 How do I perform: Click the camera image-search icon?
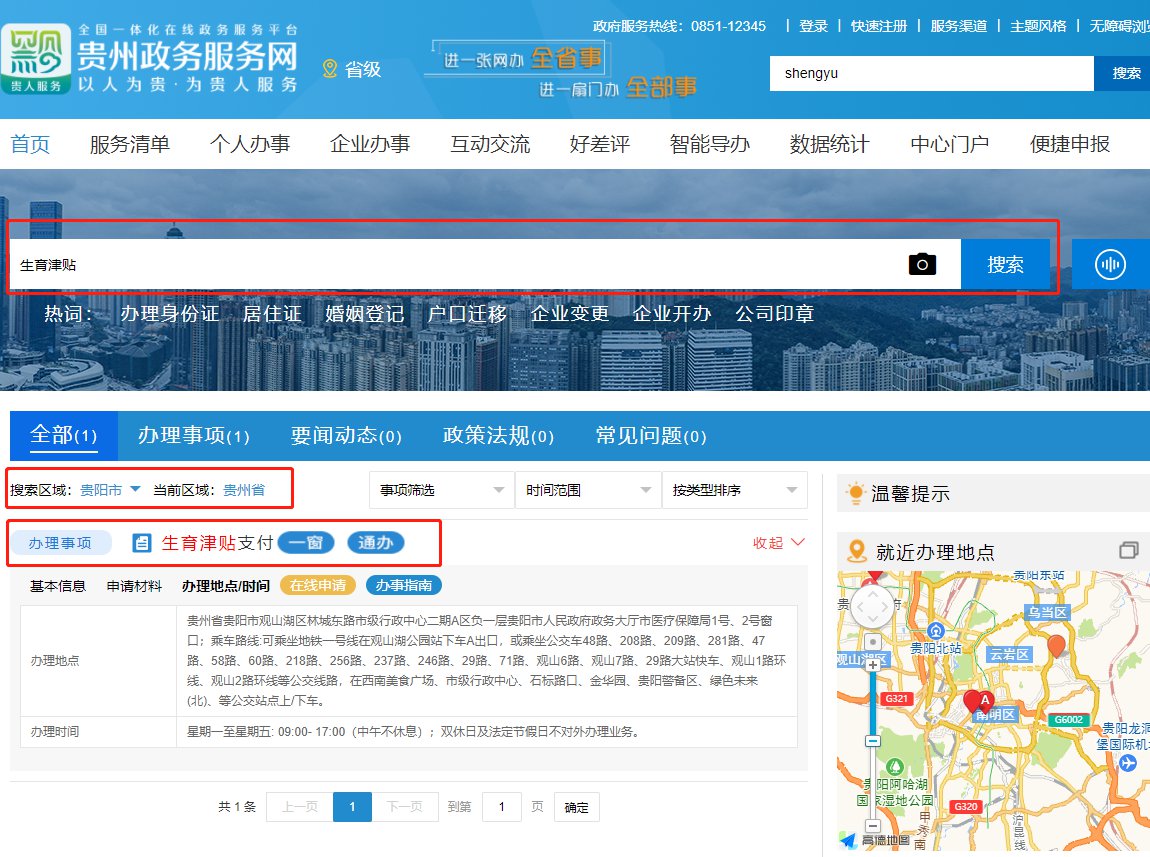coord(922,264)
